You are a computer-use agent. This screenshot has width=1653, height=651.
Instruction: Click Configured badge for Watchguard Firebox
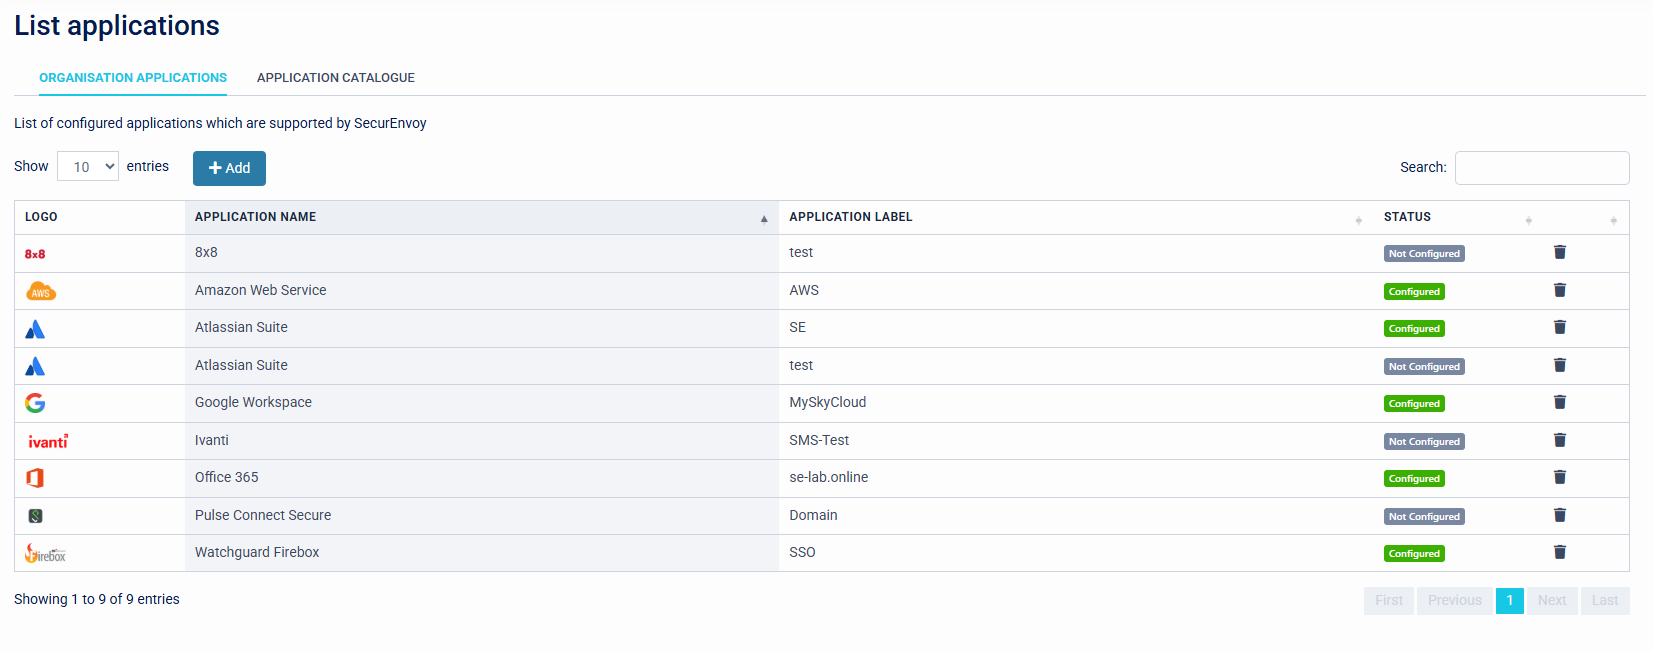coord(1414,554)
